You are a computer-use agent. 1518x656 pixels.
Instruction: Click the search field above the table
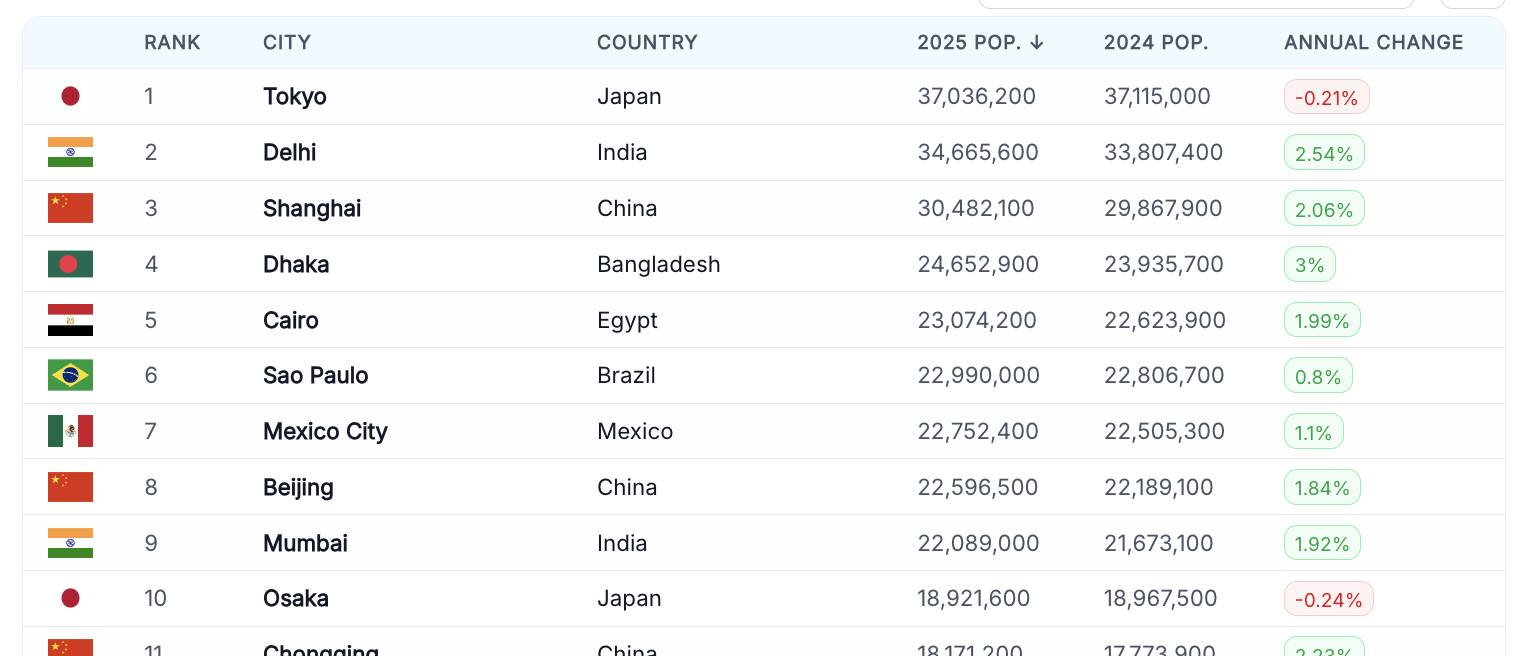tap(1196, 4)
